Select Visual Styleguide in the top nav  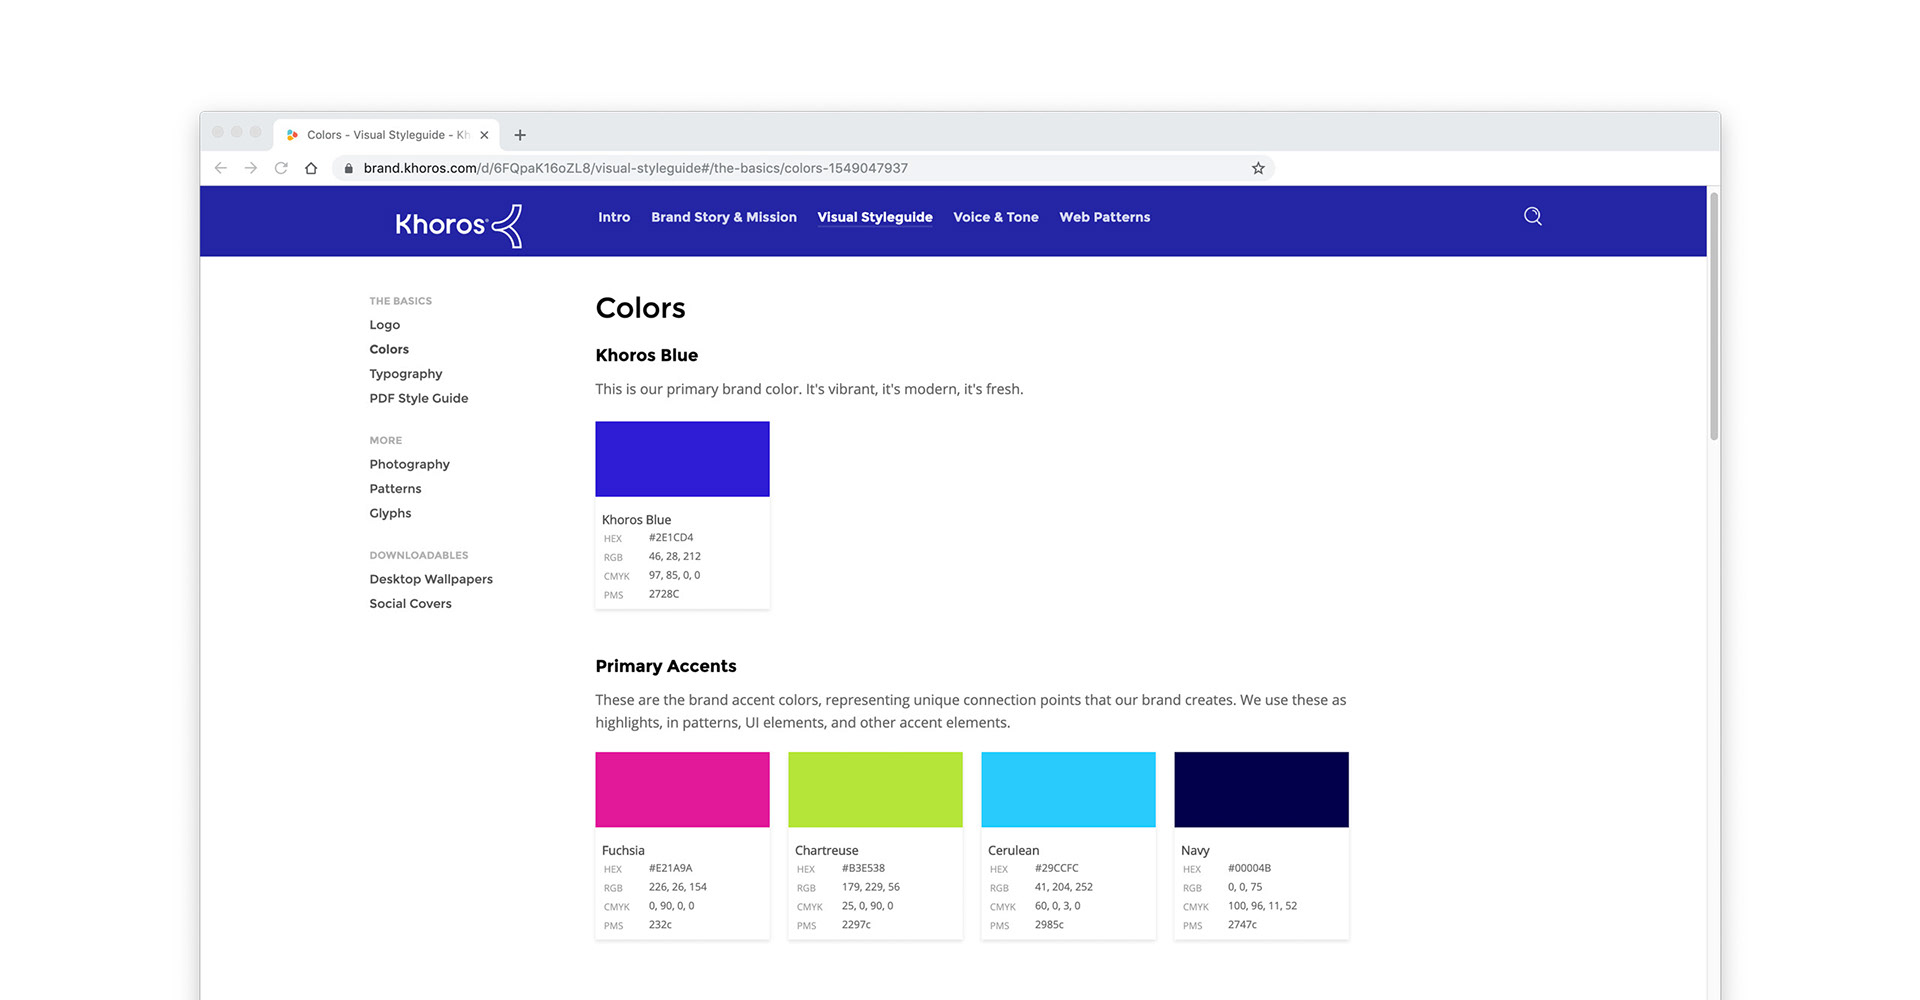[875, 217]
